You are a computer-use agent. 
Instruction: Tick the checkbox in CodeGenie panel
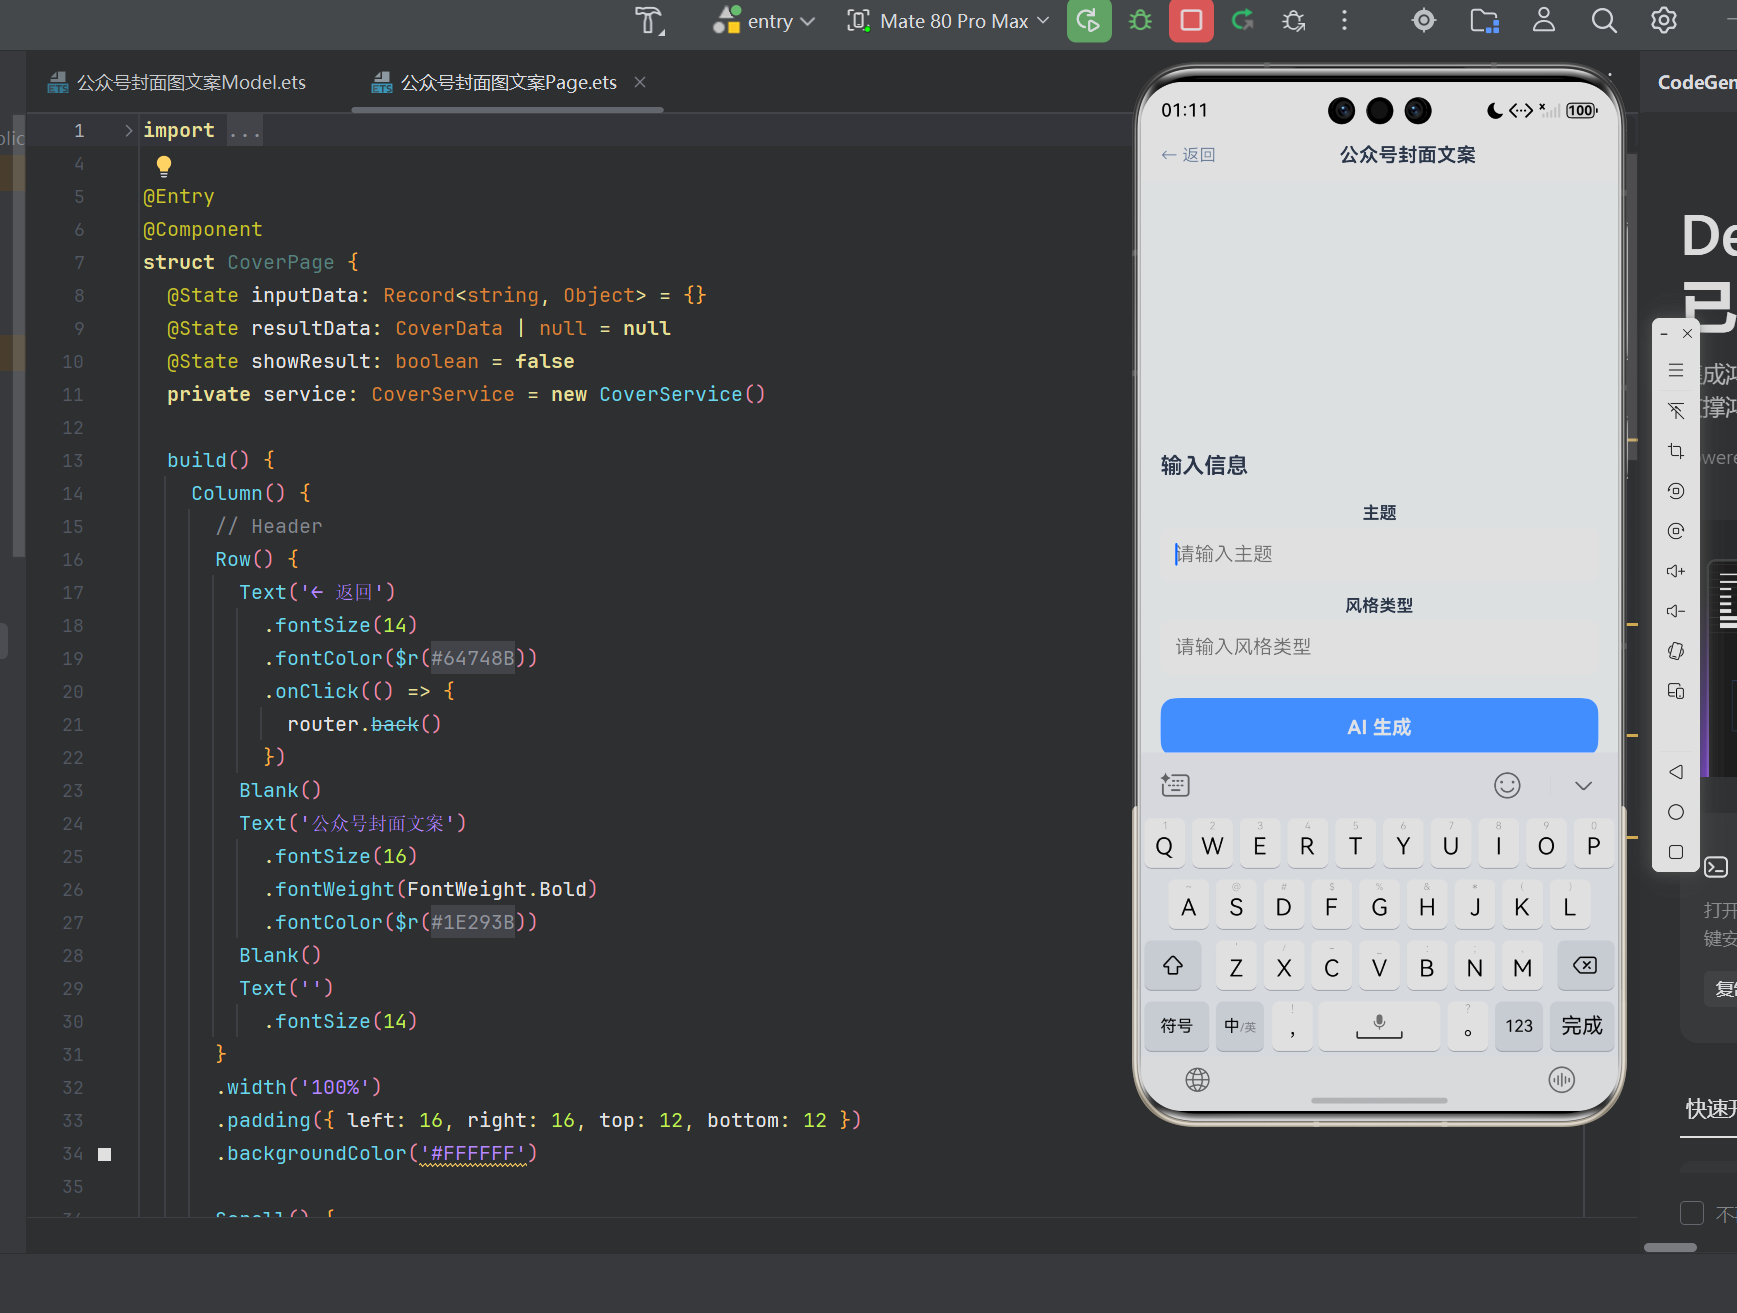pyautogui.click(x=1692, y=1213)
